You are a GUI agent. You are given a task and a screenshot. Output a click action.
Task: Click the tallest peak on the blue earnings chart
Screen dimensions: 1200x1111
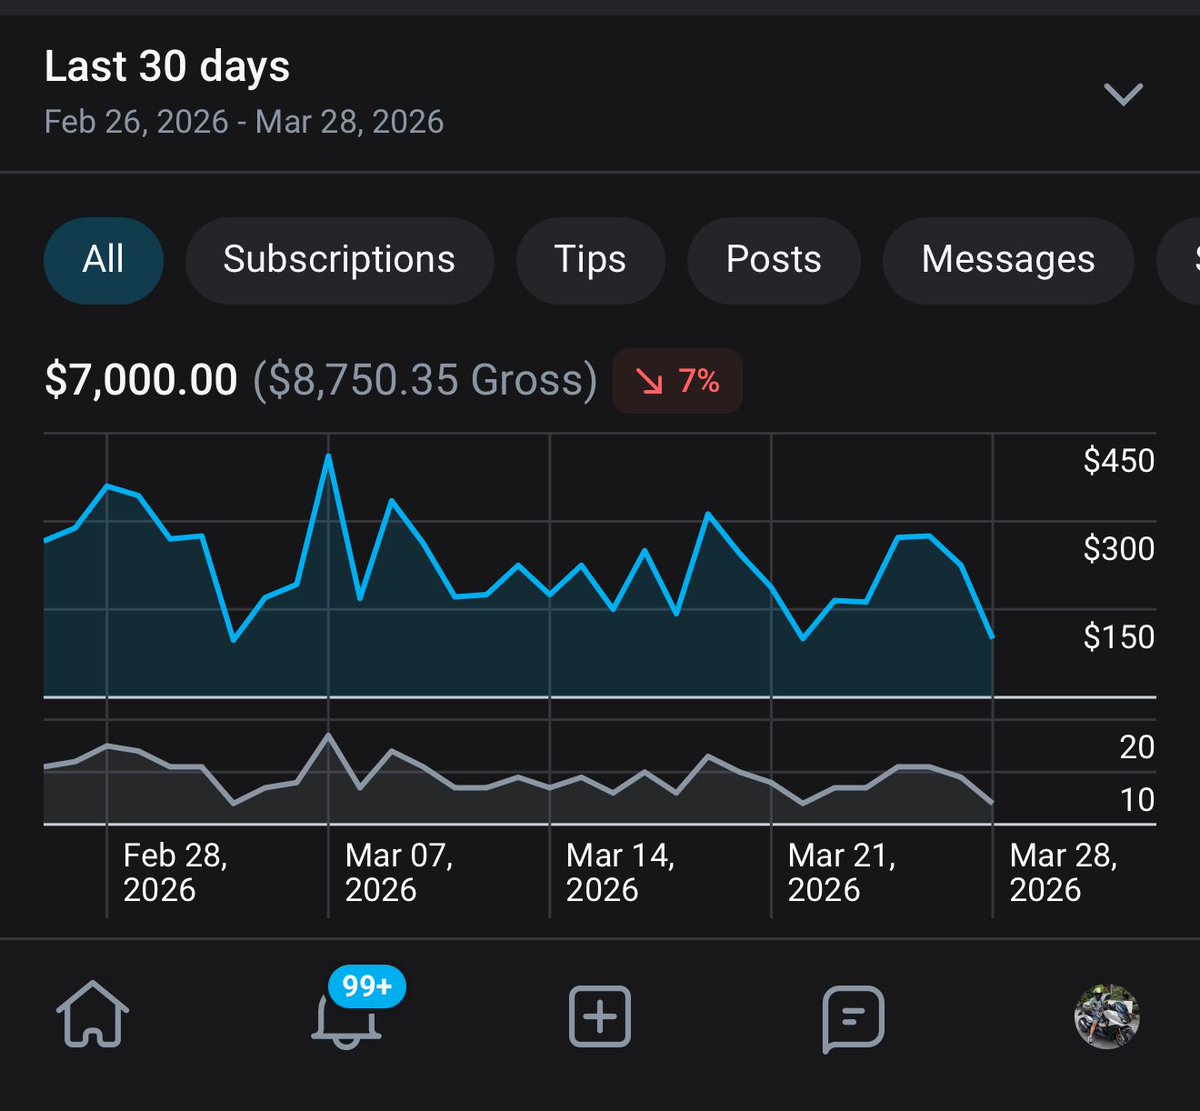[328, 458]
